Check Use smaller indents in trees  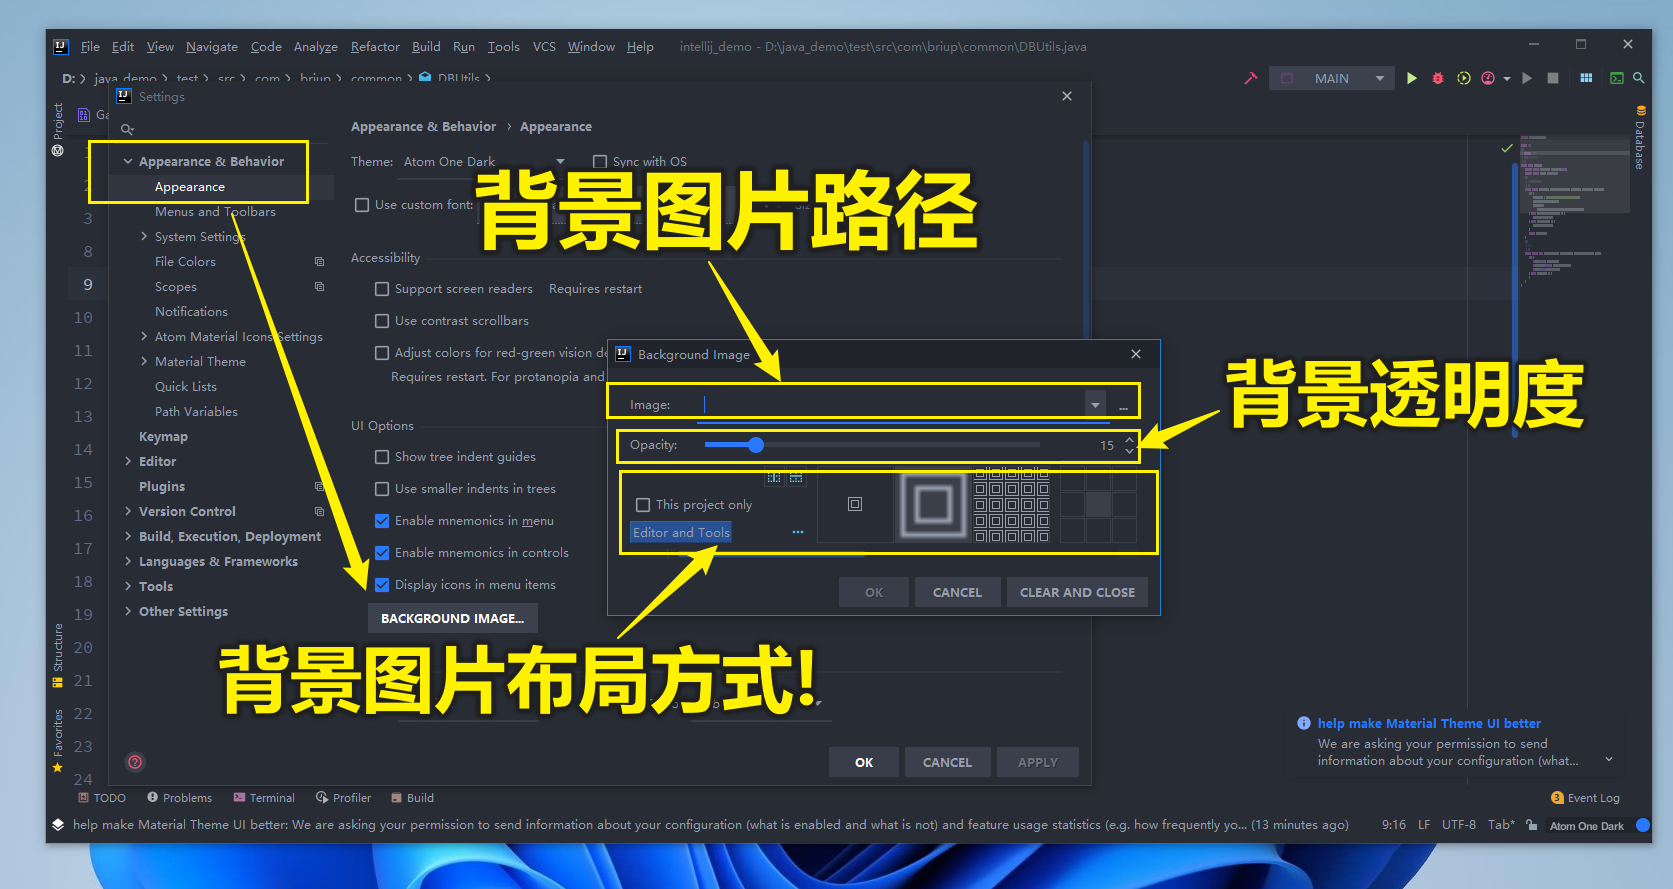coord(382,489)
